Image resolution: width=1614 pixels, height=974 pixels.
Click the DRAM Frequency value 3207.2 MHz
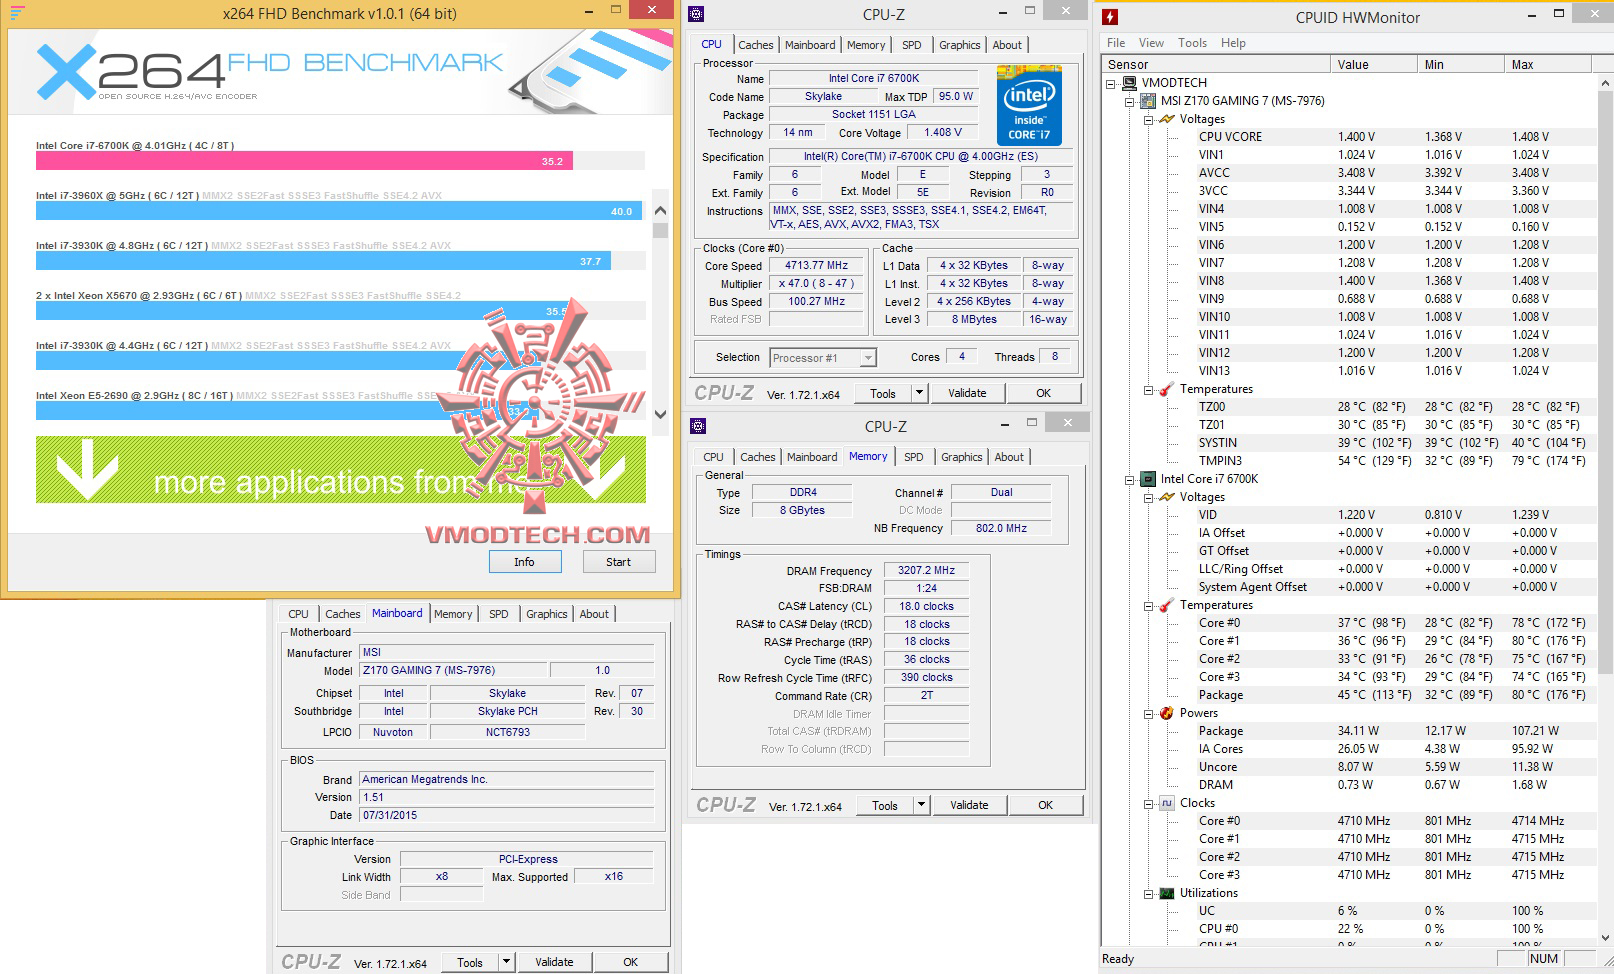point(926,570)
